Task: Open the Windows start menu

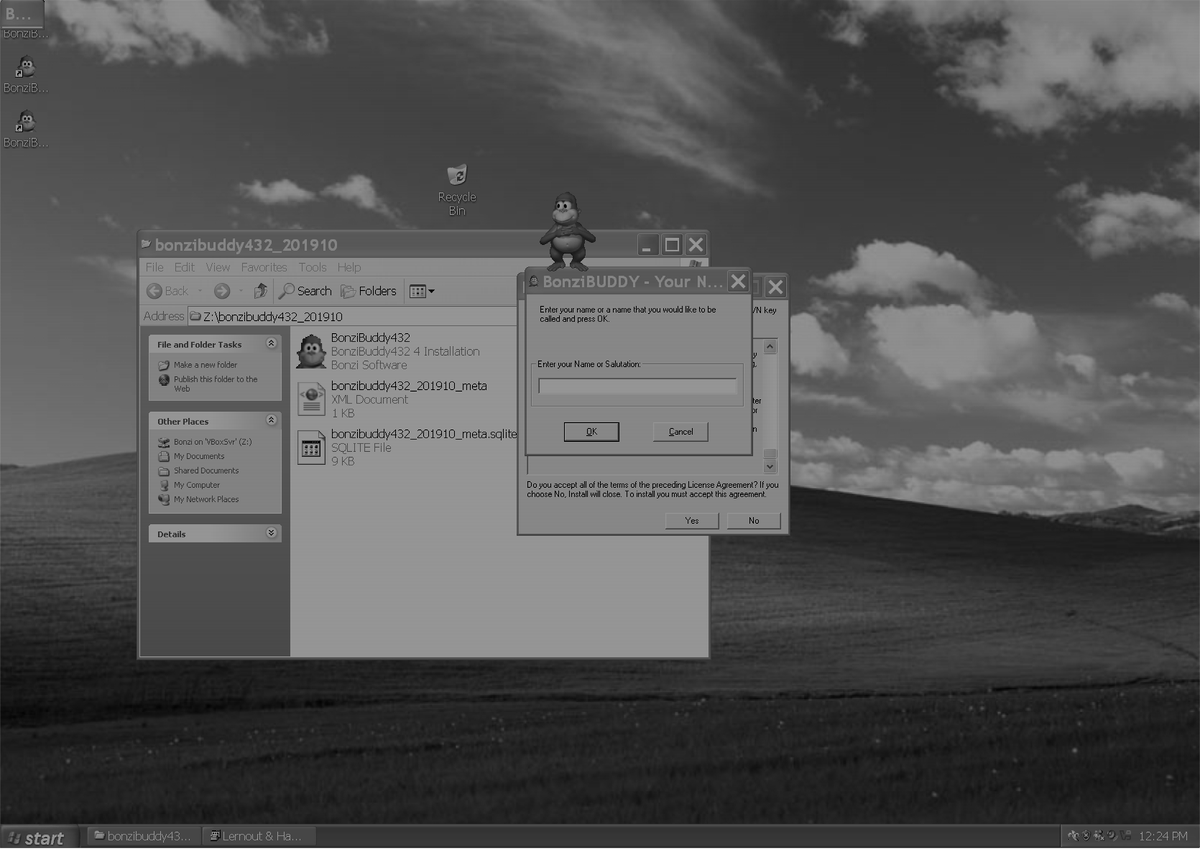Action: tap(36, 838)
